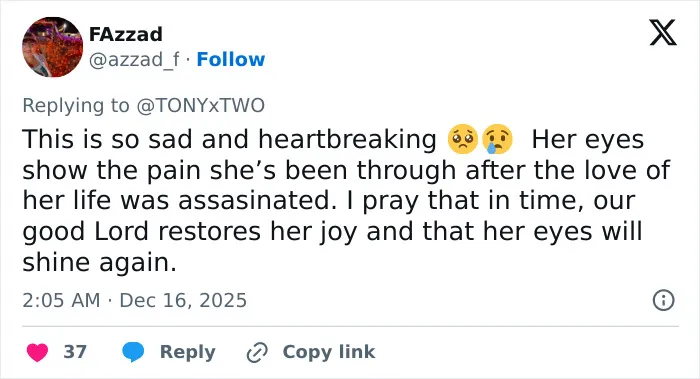
Task: Click the tweet body text paragraph
Action: (346, 200)
